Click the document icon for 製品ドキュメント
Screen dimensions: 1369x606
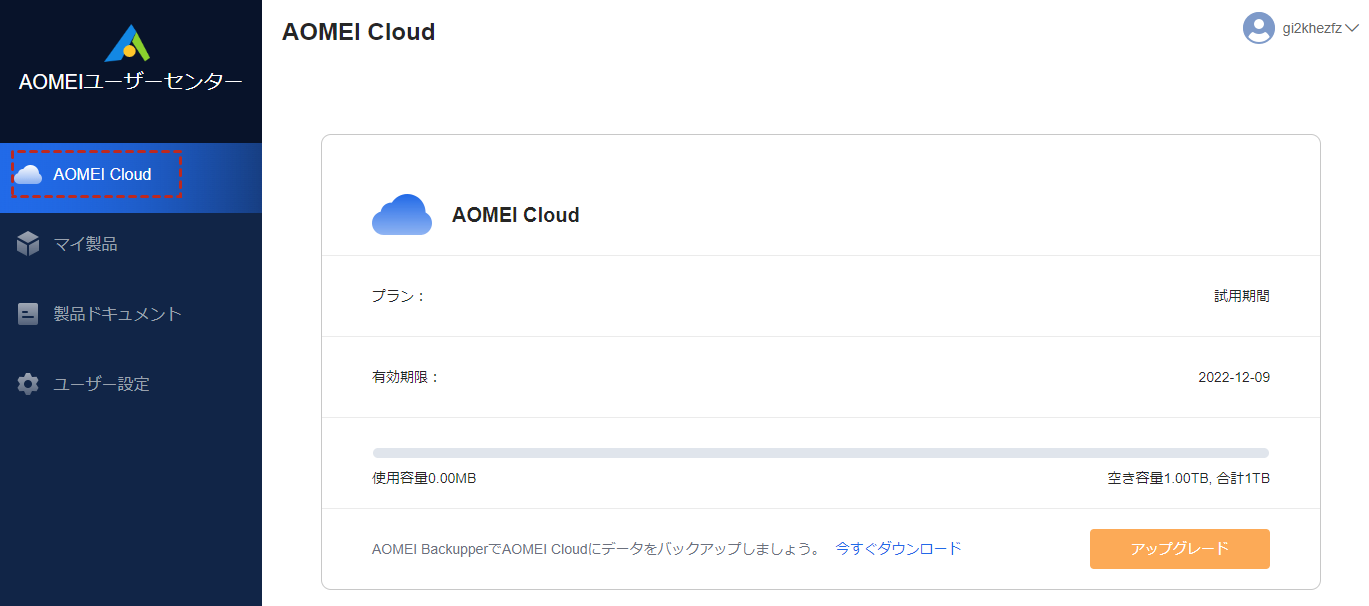[28, 314]
